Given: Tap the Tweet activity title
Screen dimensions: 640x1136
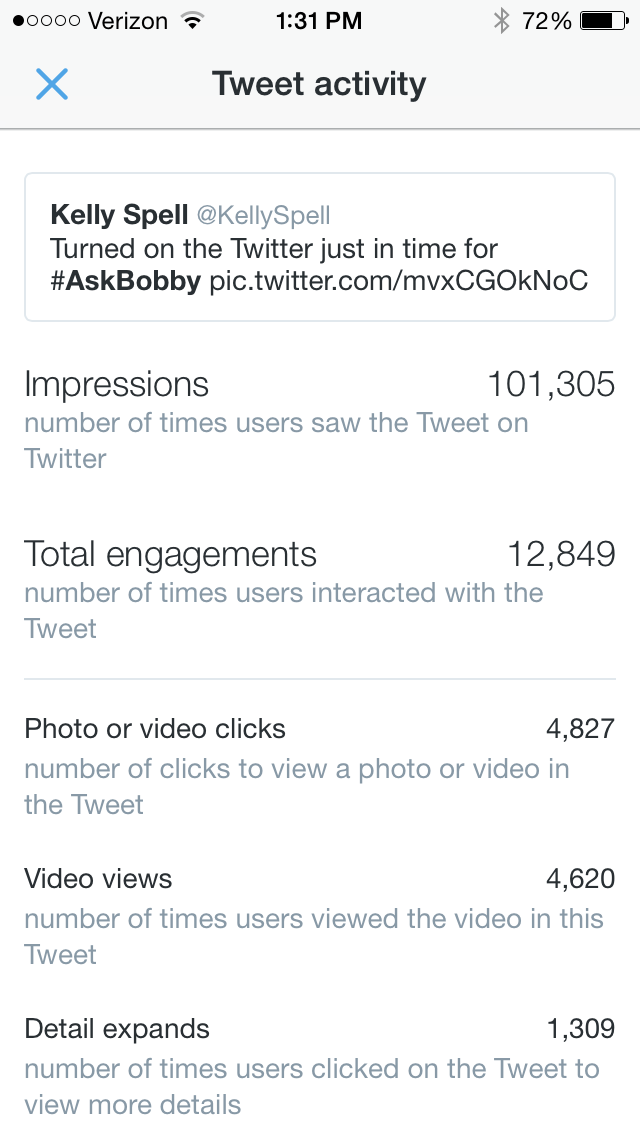Looking at the screenshot, I should click(319, 84).
